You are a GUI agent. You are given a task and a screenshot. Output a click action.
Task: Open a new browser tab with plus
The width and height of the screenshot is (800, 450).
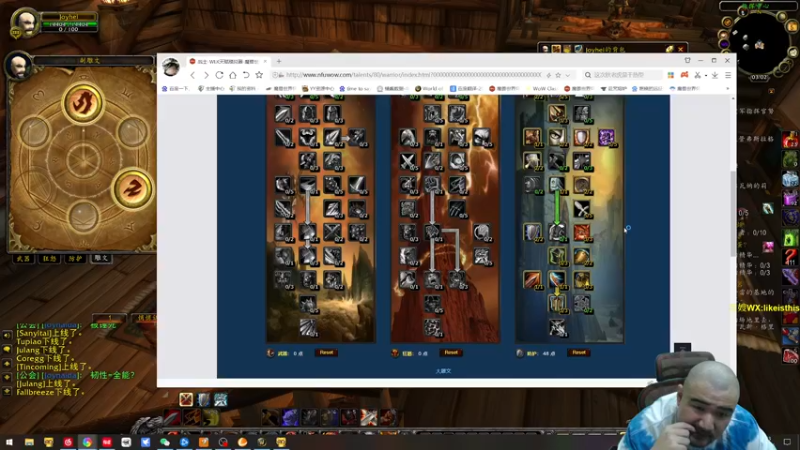279,61
